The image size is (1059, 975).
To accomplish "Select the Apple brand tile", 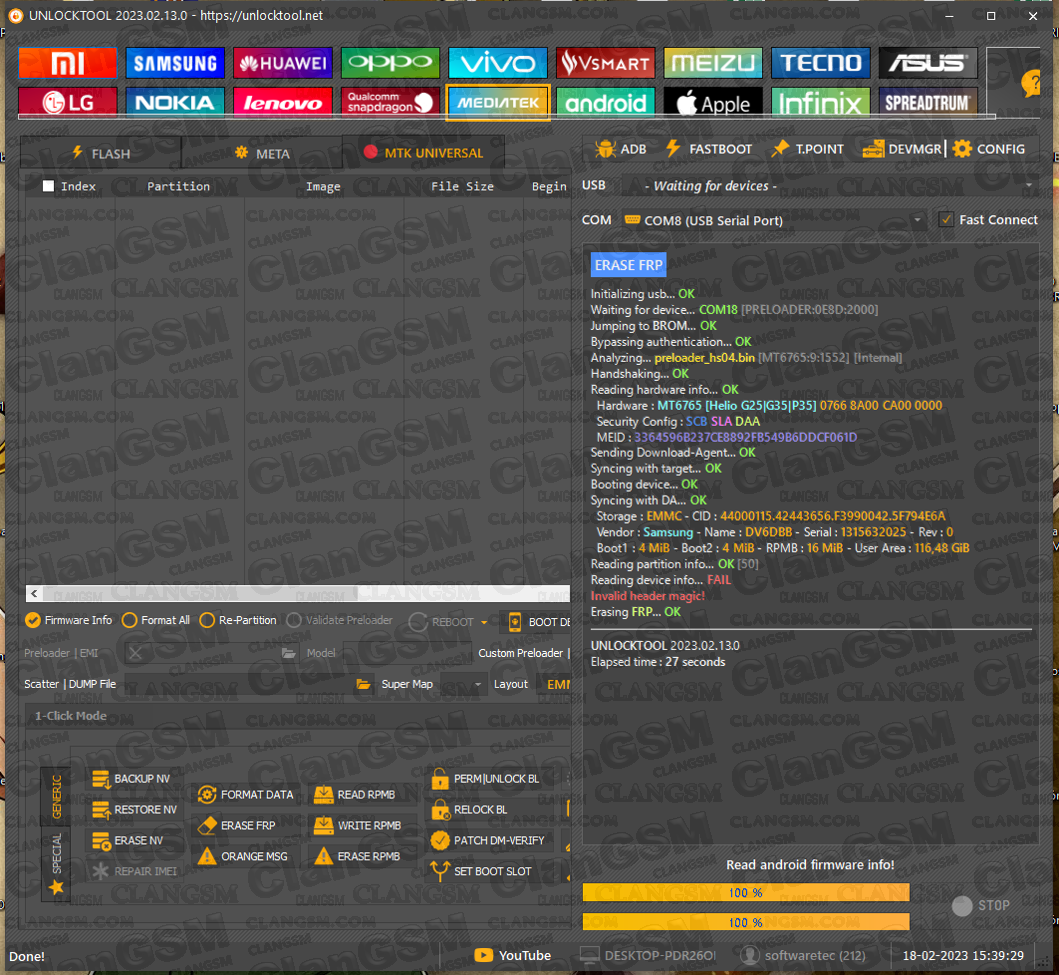I will coord(713,102).
